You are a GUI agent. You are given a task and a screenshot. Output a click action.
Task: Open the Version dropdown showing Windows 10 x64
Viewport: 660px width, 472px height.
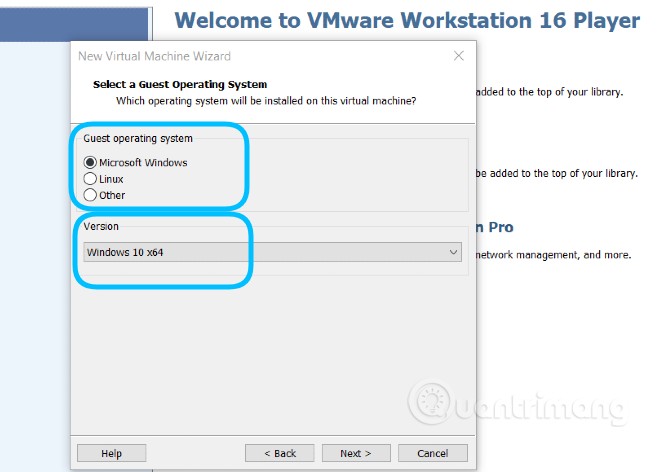272,252
